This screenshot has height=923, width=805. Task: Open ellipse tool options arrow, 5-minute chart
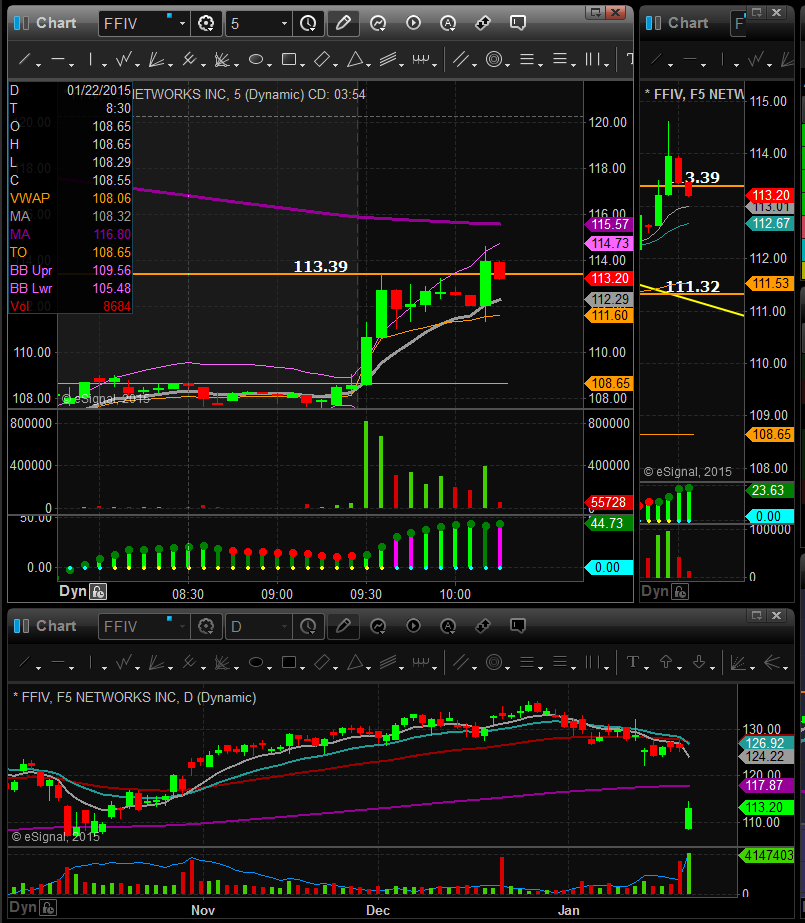click(x=269, y=64)
